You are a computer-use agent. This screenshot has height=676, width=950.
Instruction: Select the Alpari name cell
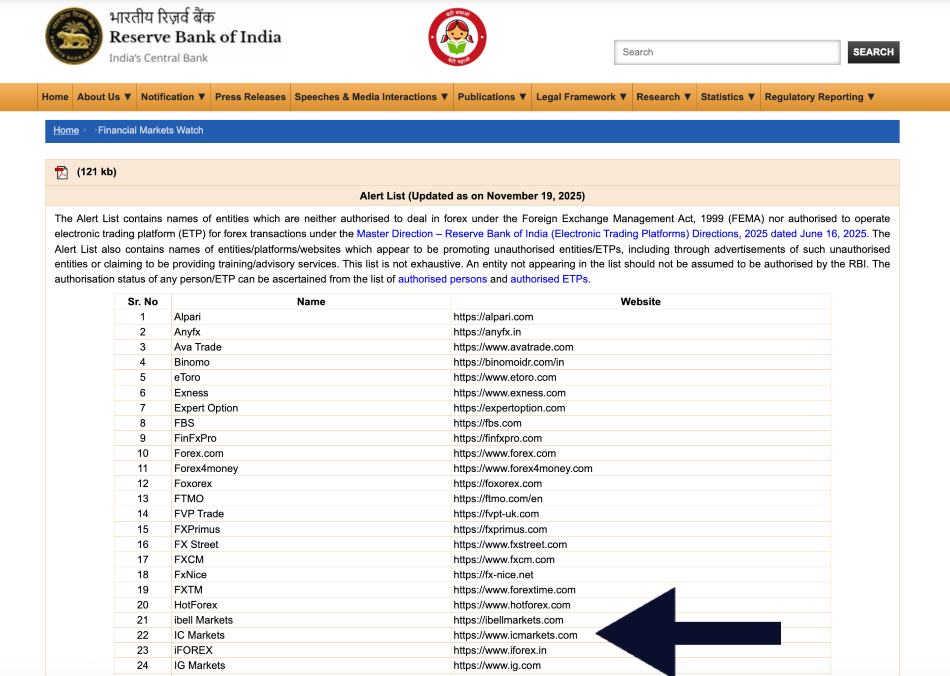(311, 317)
